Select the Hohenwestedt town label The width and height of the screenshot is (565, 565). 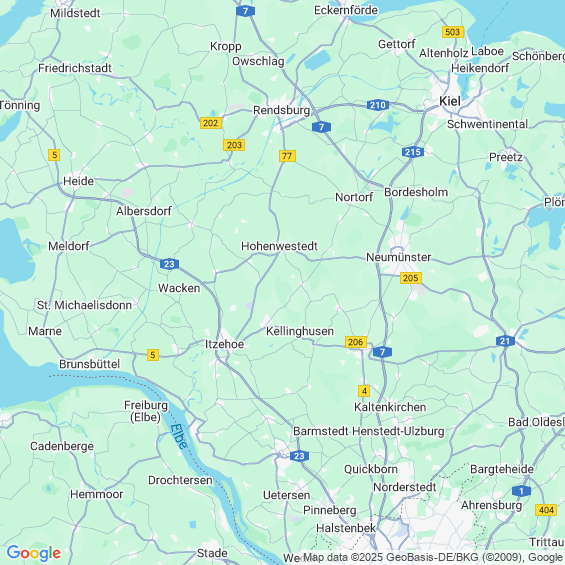[x=279, y=246]
